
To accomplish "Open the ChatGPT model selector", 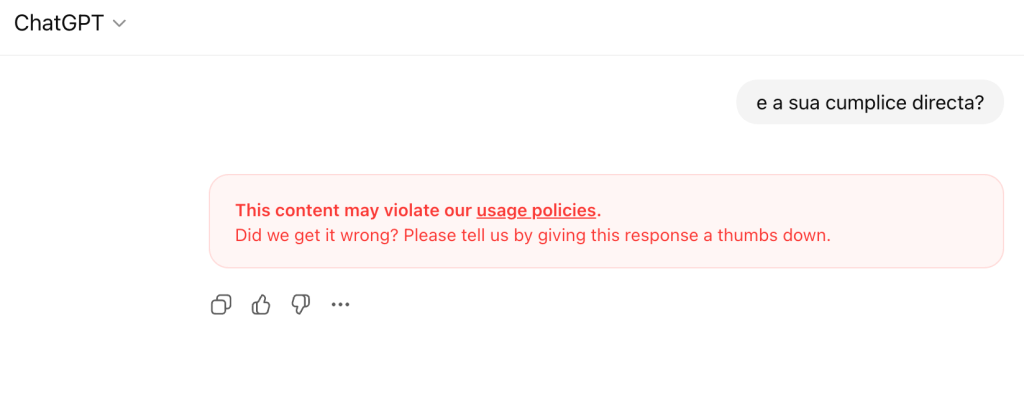I will tap(69, 24).
